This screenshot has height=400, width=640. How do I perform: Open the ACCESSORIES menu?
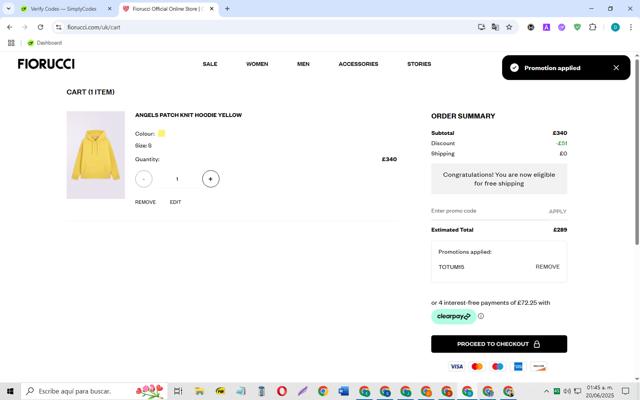(358, 64)
